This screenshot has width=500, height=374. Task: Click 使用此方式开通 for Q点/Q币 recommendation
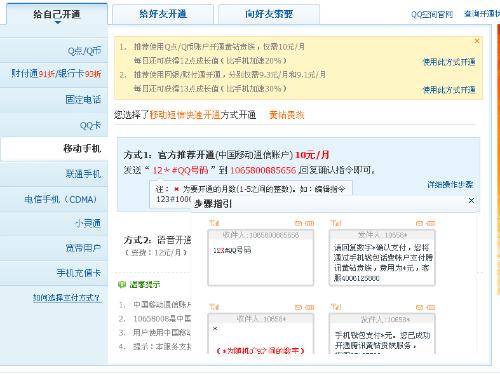449,62
